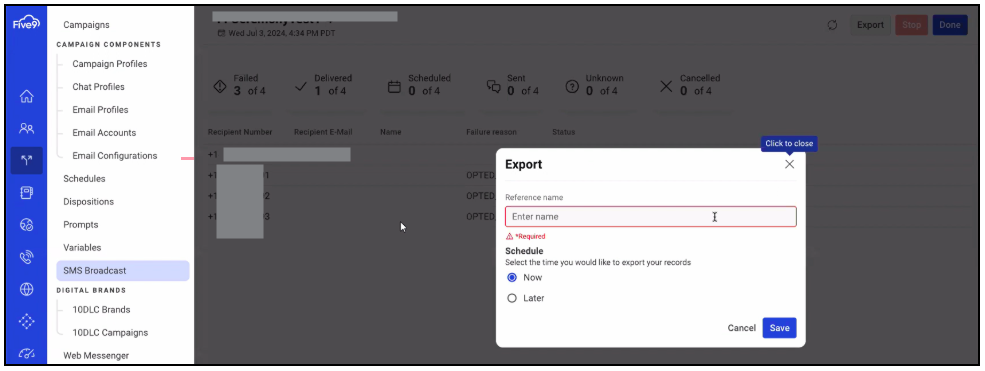Open Dispositions in the sidebar
The height and width of the screenshot is (371, 985).
click(x=89, y=202)
